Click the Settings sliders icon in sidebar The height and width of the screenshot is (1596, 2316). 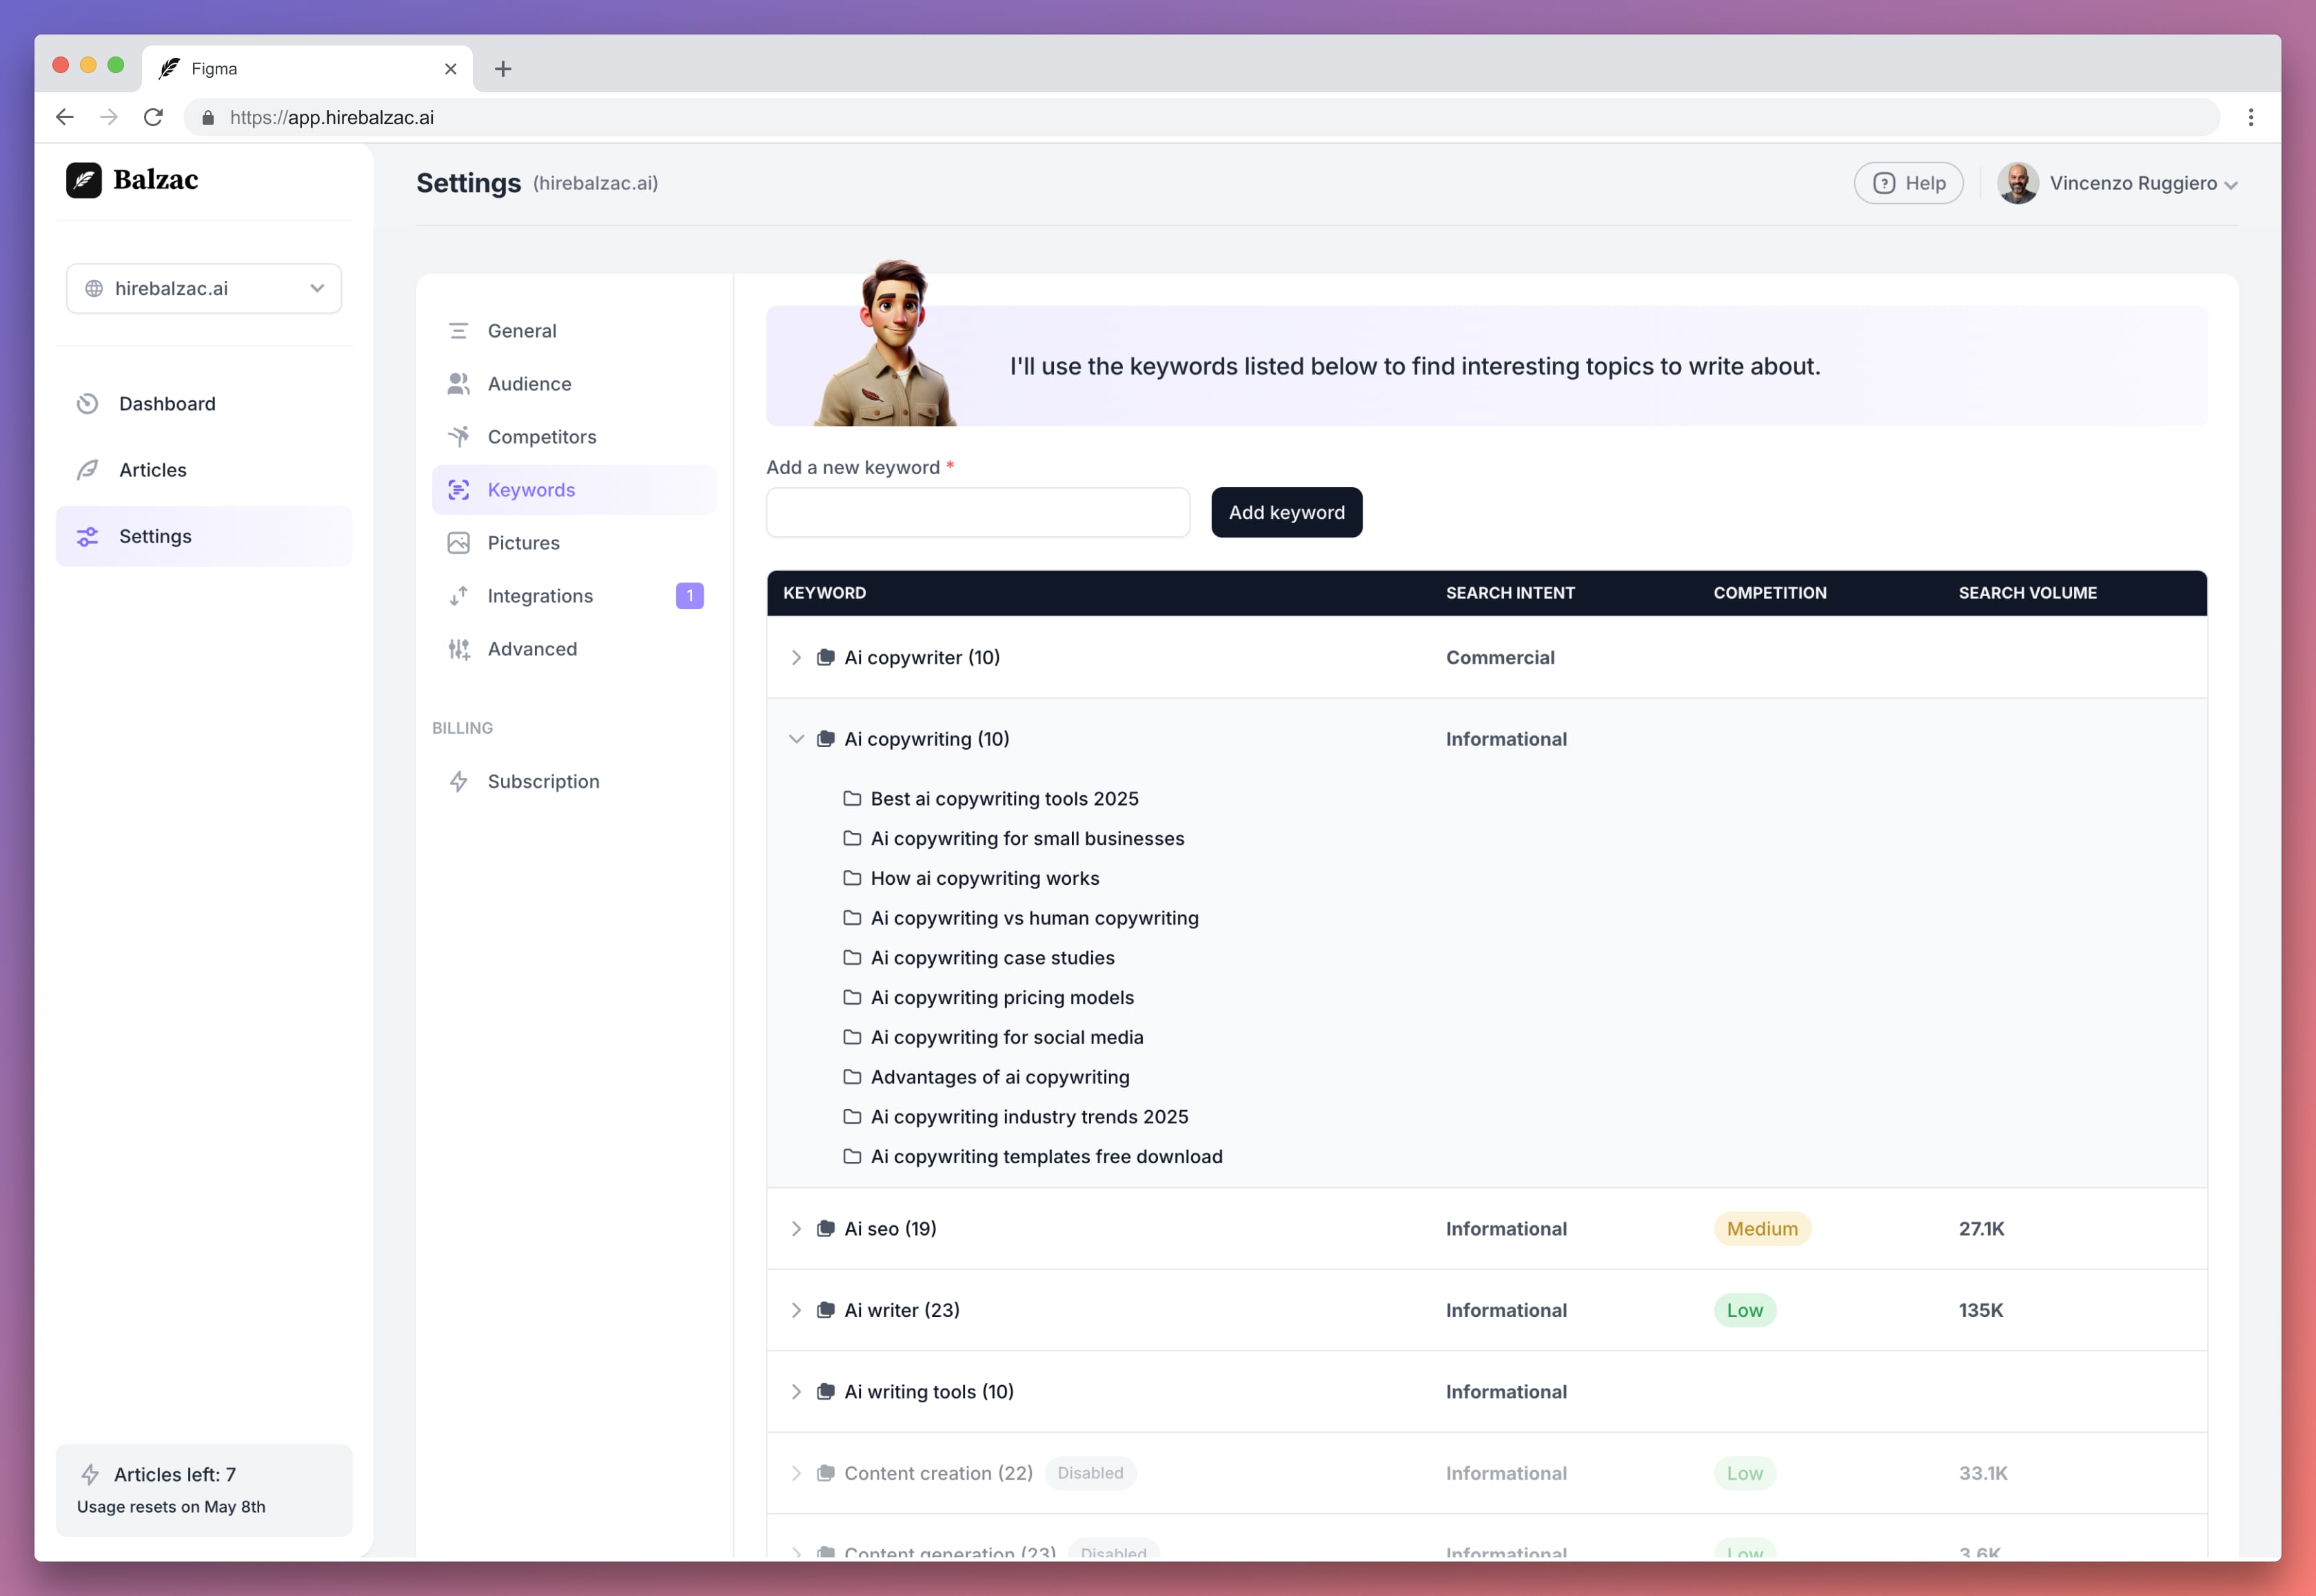coord(88,536)
